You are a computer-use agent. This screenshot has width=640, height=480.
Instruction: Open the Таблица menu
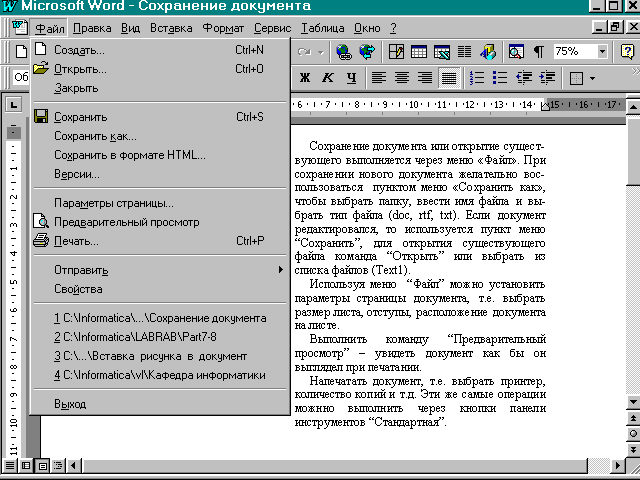coord(322,28)
